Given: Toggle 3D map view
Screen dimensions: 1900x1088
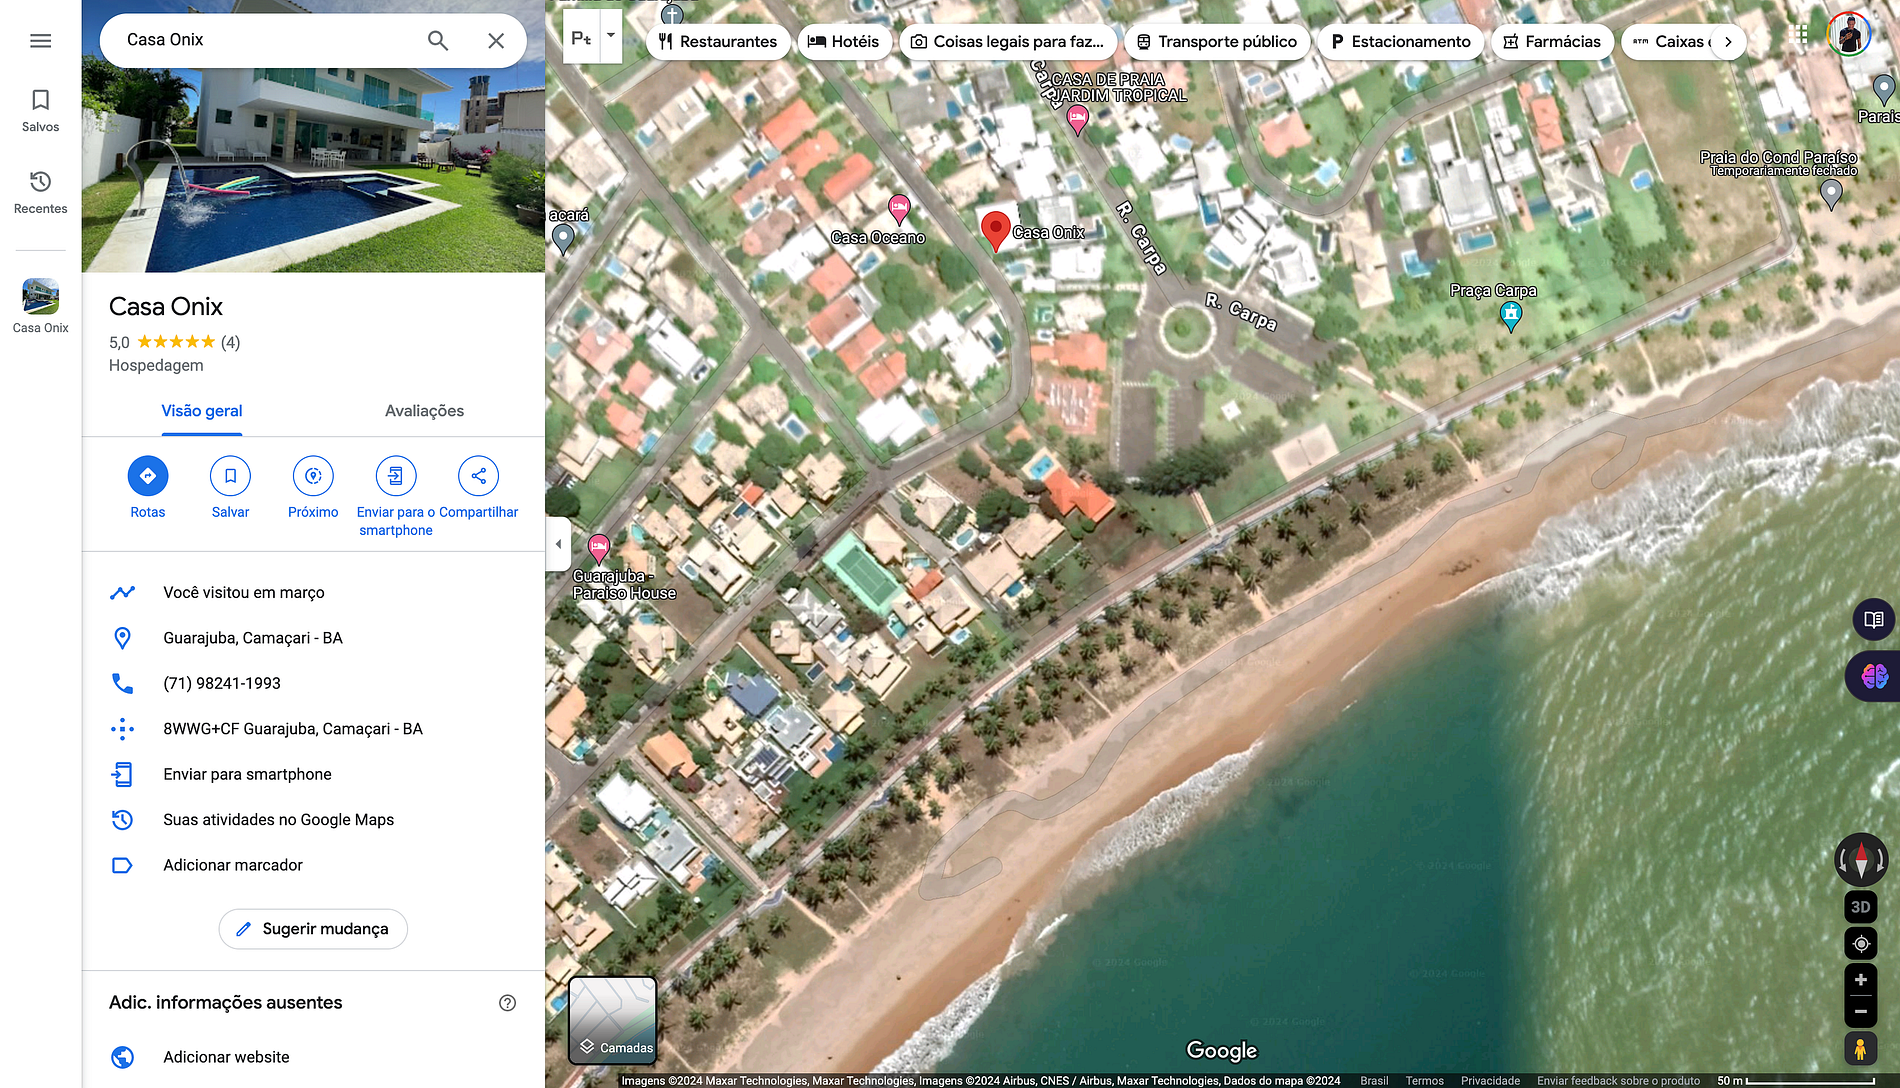Looking at the screenshot, I should click(1860, 907).
